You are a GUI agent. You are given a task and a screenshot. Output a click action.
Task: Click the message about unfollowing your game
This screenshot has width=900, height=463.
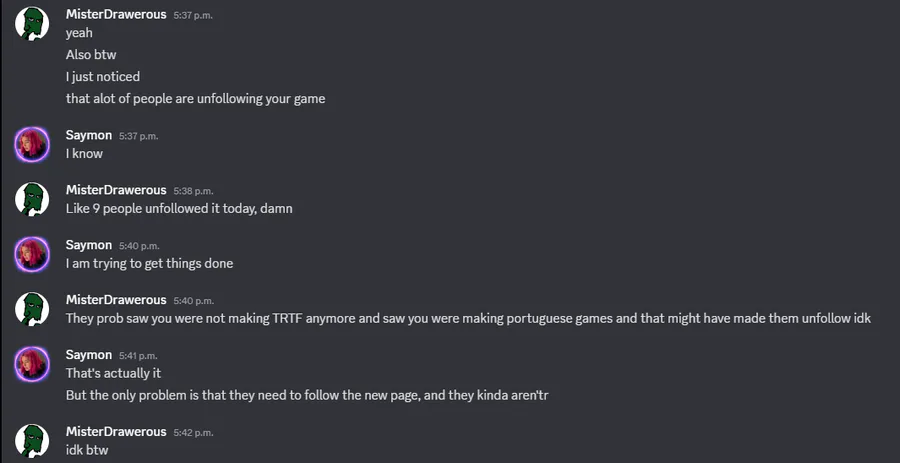(x=195, y=99)
